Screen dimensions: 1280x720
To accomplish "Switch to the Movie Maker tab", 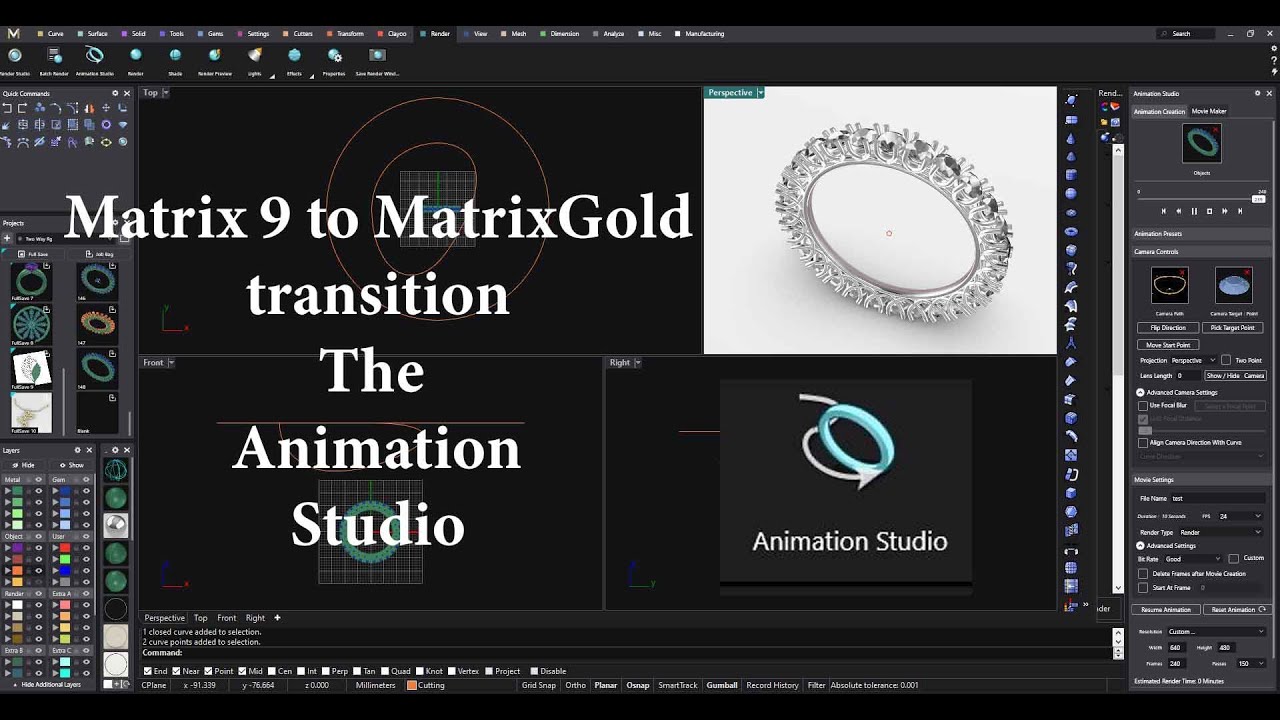I will coord(1209,111).
